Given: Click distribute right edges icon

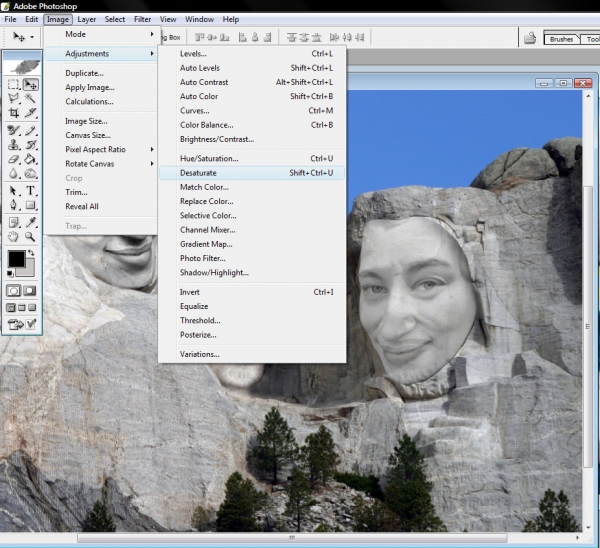Looking at the screenshot, I should [360, 37].
